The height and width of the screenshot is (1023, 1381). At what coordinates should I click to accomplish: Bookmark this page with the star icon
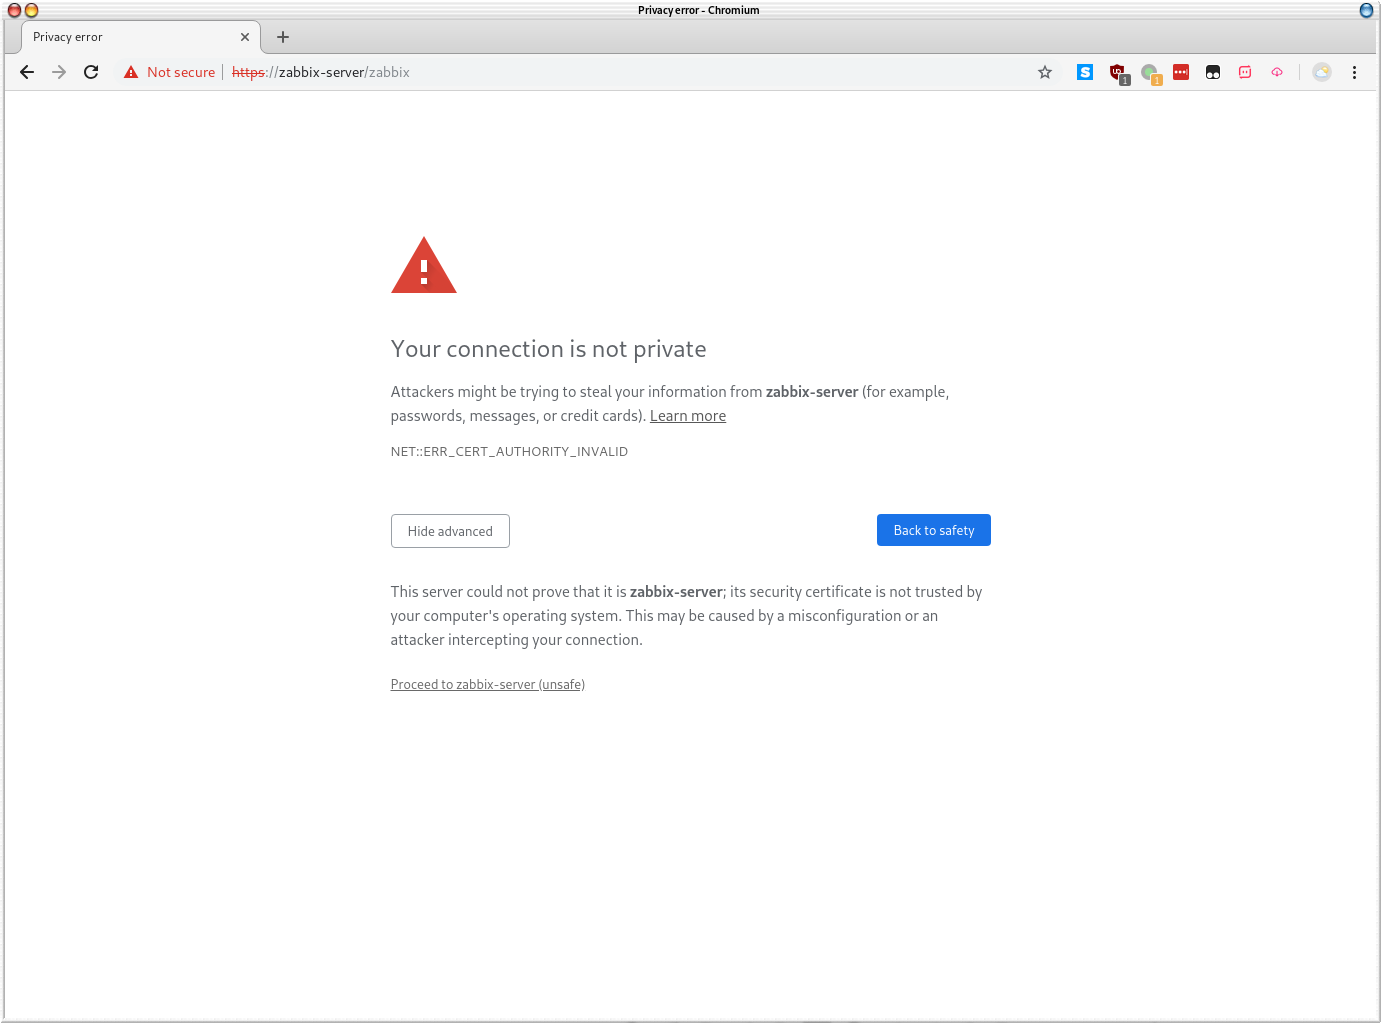pos(1045,72)
